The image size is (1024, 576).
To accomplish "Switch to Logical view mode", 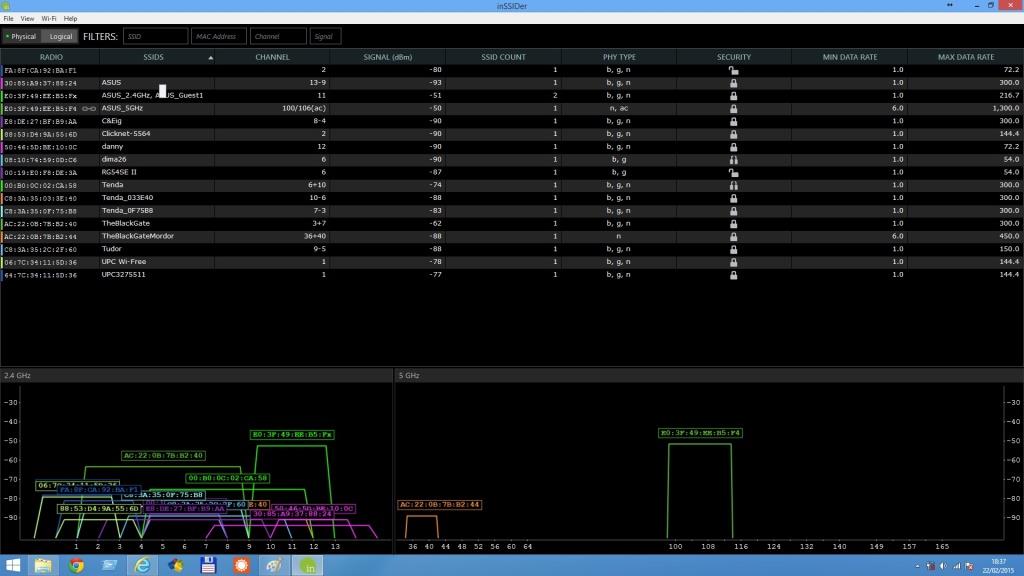I will 61,36.
